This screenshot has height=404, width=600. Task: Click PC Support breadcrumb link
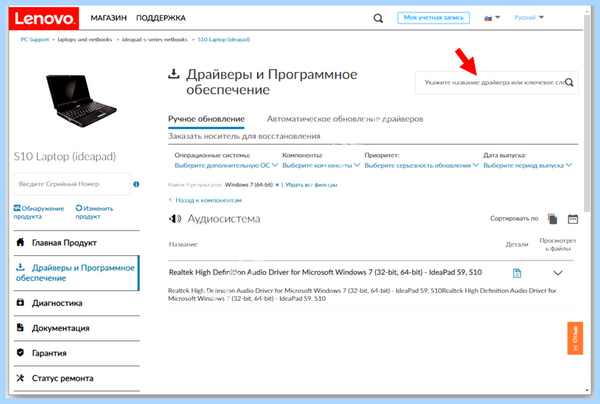pos(35,39)
